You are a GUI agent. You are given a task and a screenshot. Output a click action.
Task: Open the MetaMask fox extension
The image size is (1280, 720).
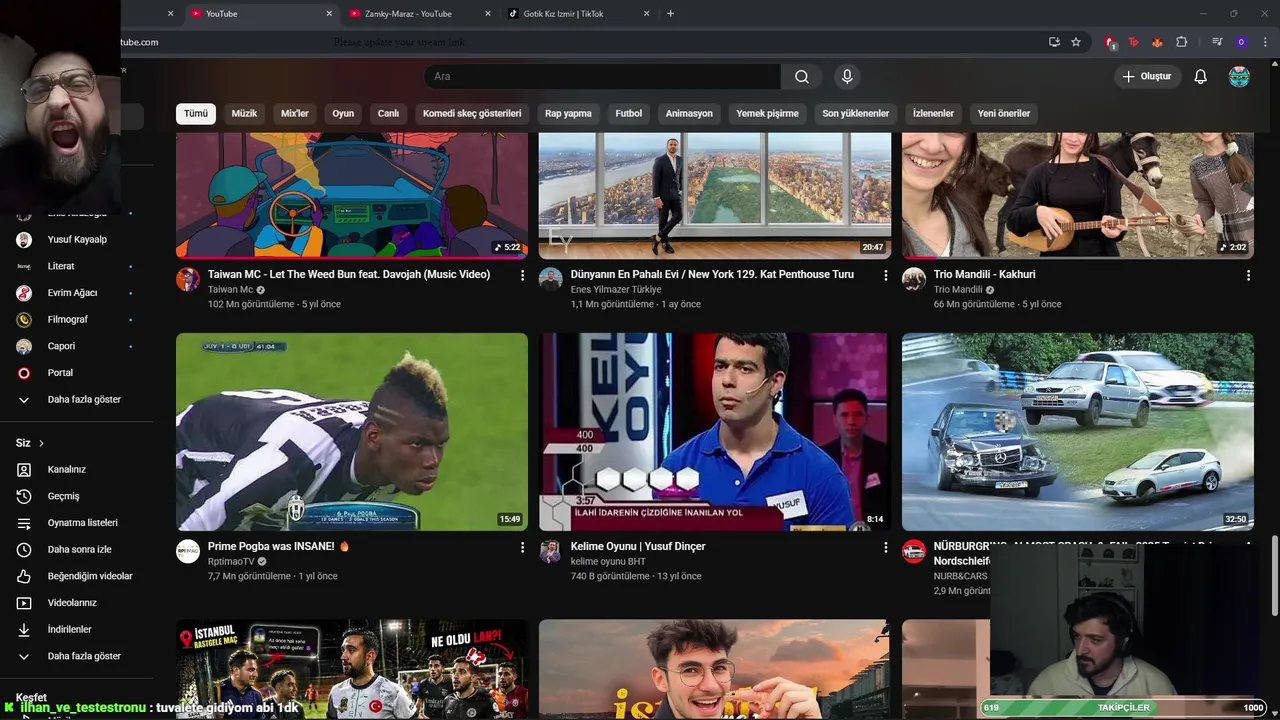click(x=1158, y=42)
